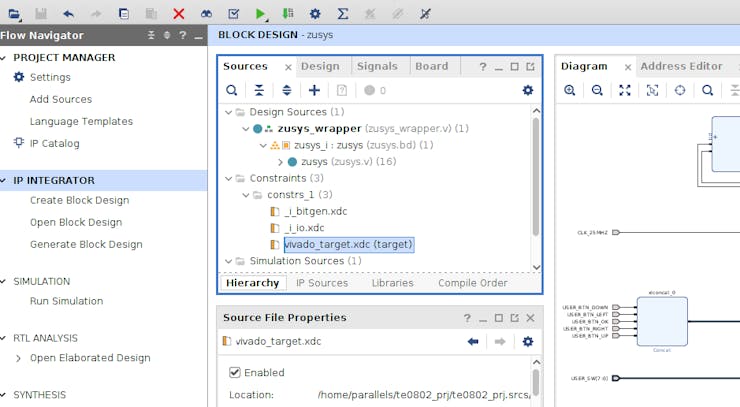Screen dimensions: 740x407
Task: Click the Concat block in the diagram
Action: 662,322
